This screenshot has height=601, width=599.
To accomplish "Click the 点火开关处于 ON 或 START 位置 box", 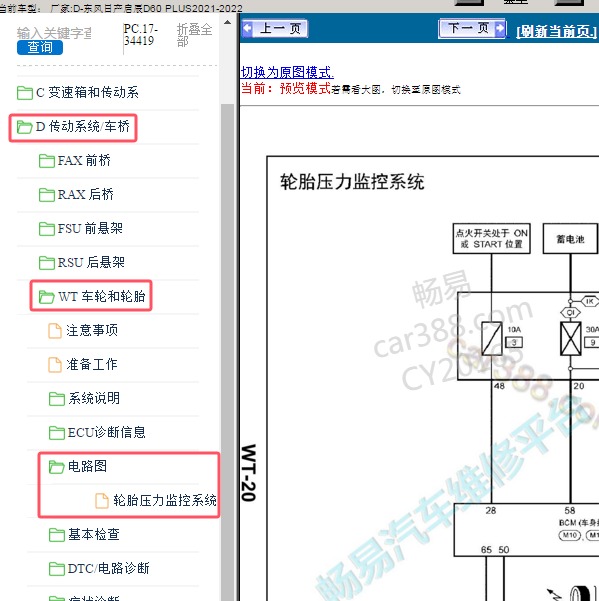I will (x=492, y=238).
